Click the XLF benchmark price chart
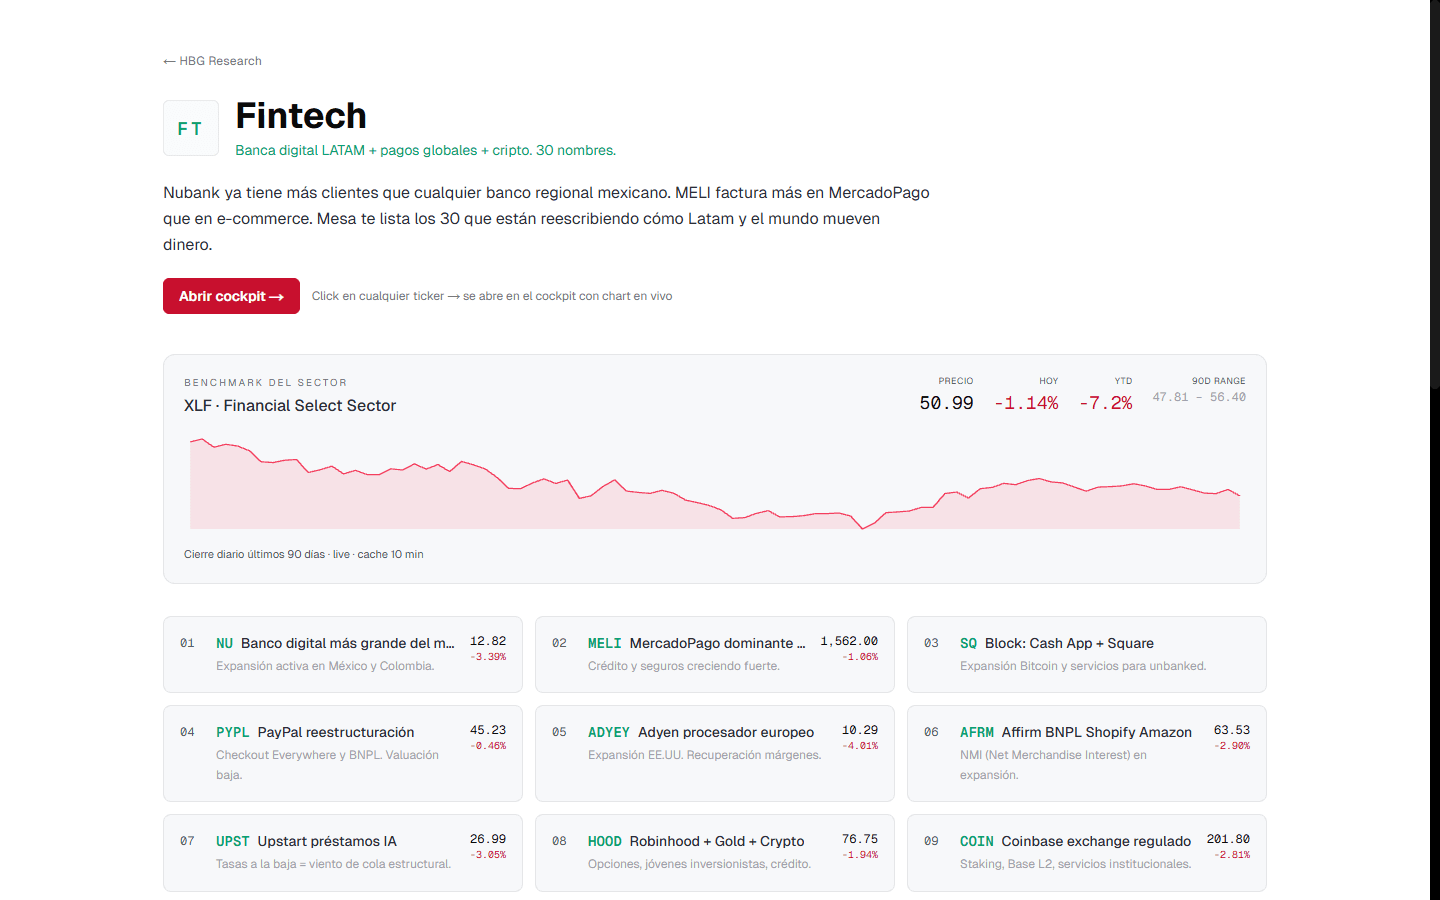This screenshot has height=900, width=1440. (x=715, y=483)
